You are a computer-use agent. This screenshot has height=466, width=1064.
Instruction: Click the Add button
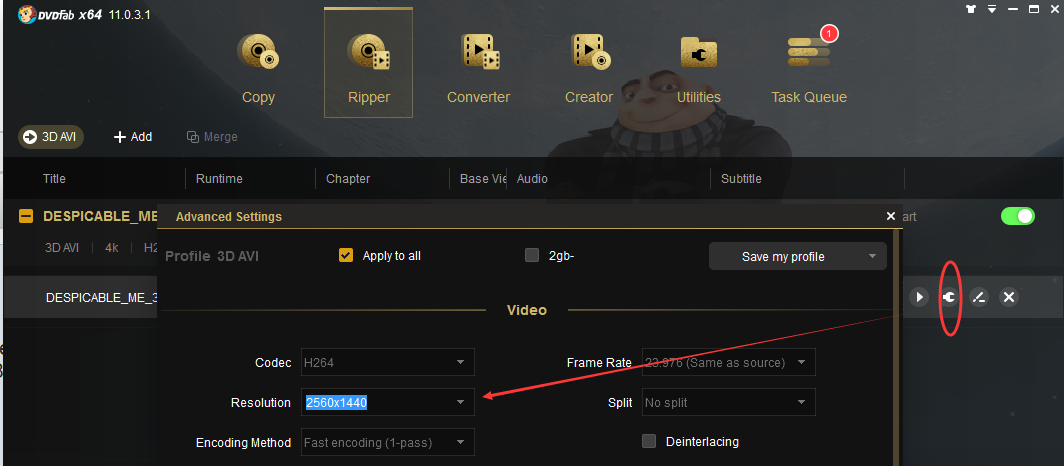coord(132,137)
